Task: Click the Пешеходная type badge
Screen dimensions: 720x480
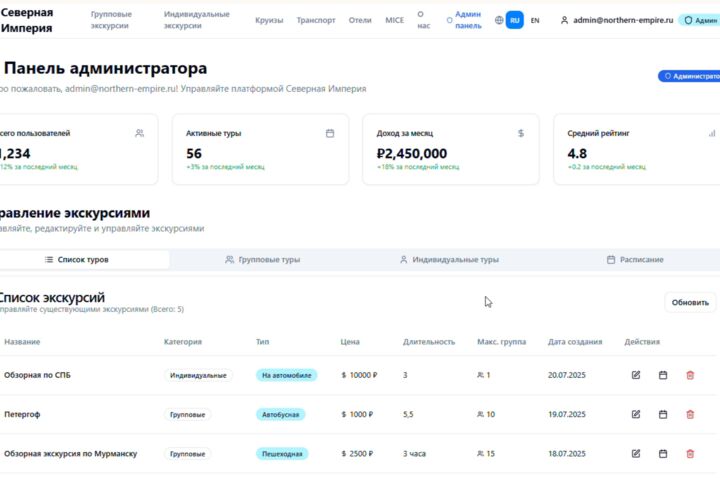Action: click(282, 454)
